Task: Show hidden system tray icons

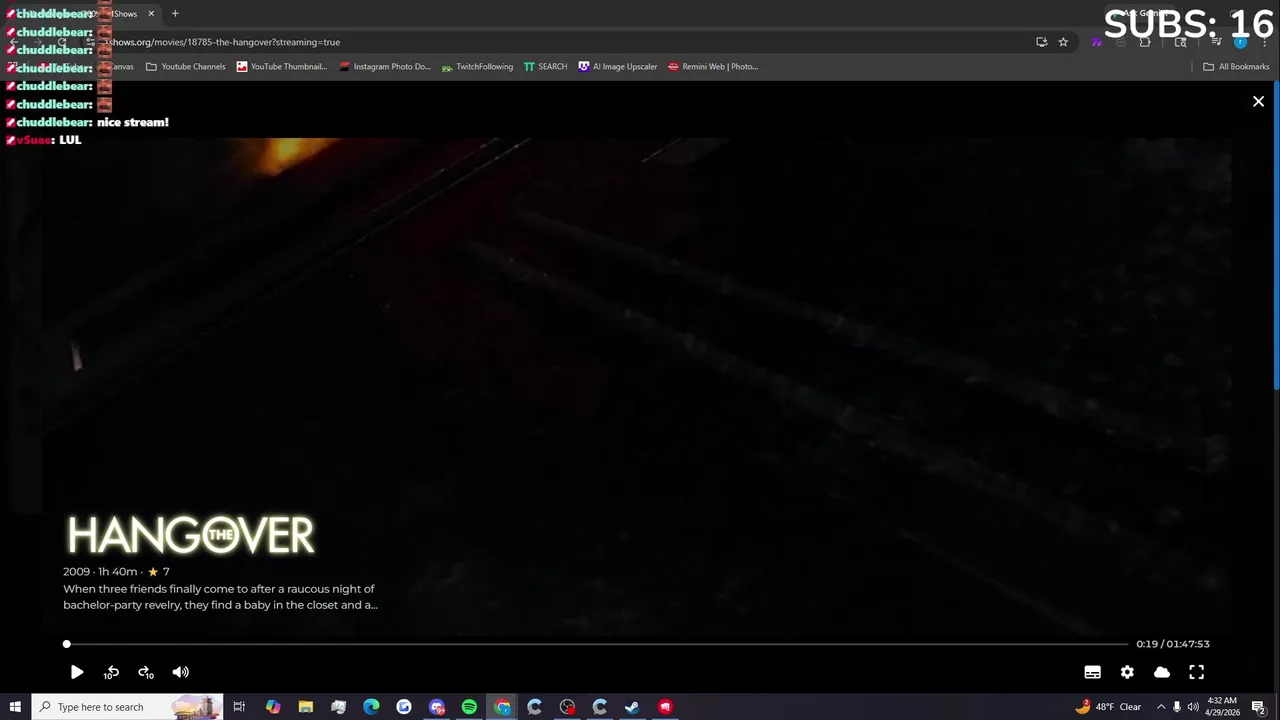Action: point(1160,707)
